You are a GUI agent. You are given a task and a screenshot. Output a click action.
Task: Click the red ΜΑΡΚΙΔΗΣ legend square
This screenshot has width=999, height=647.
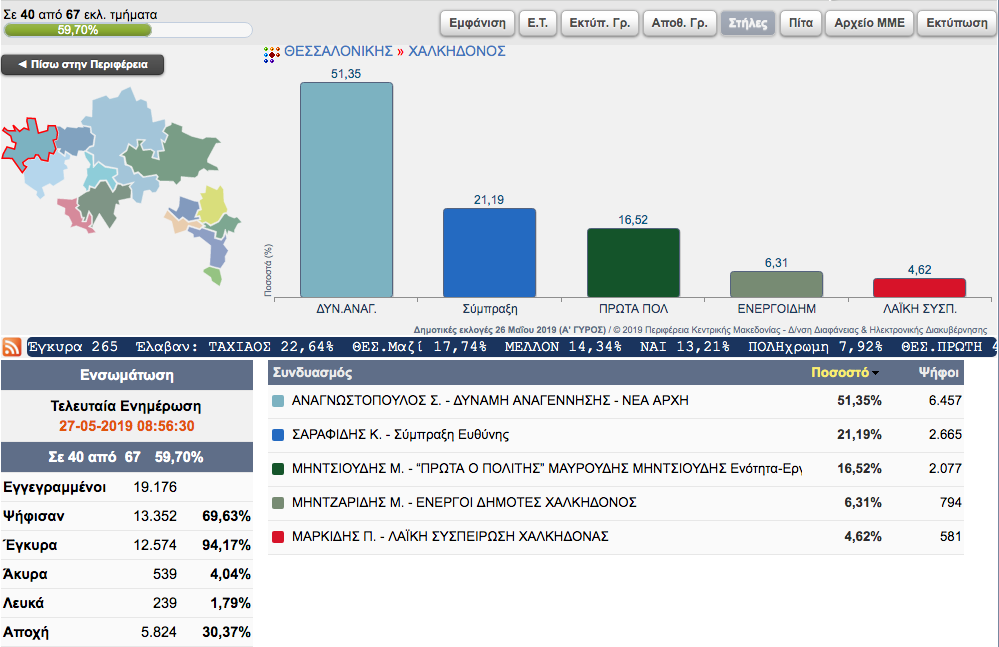280,537
